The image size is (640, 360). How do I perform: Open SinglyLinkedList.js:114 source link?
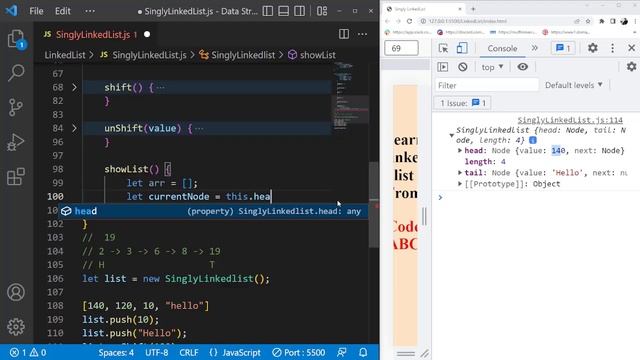(570, 120)
